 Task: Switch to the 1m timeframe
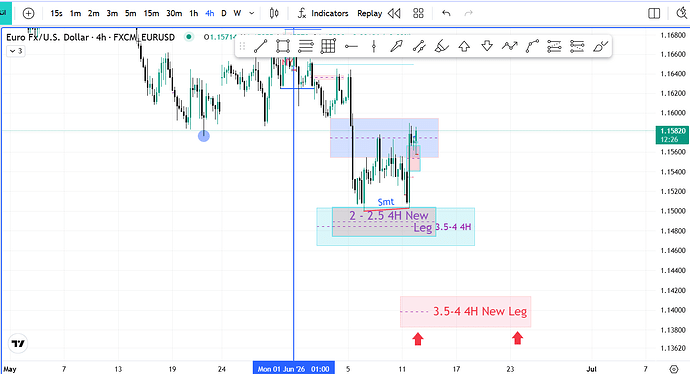(75, 14)
